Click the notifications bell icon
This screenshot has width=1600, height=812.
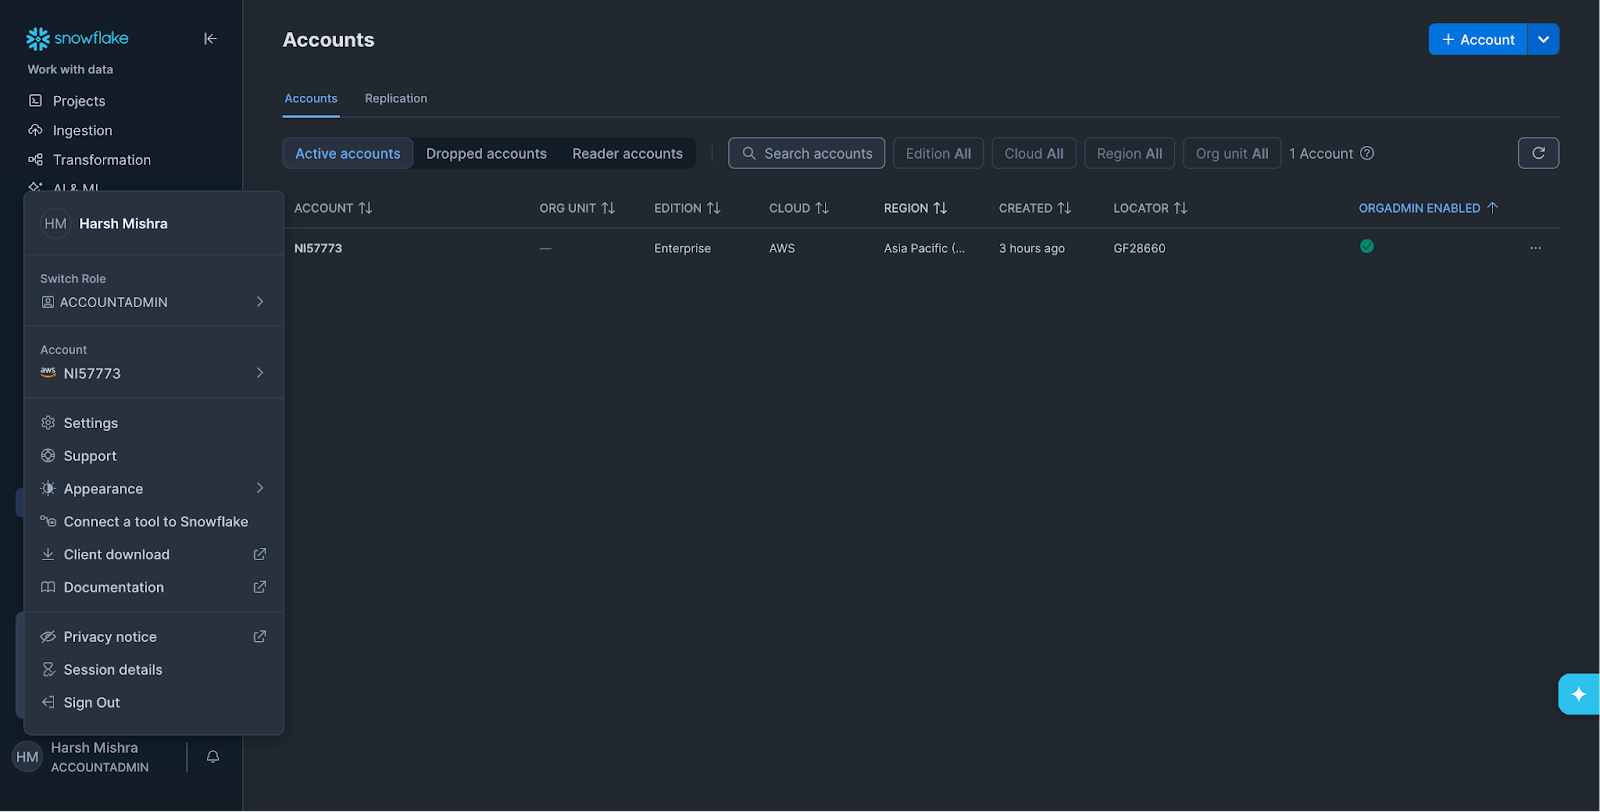click(x=213, y=757)
